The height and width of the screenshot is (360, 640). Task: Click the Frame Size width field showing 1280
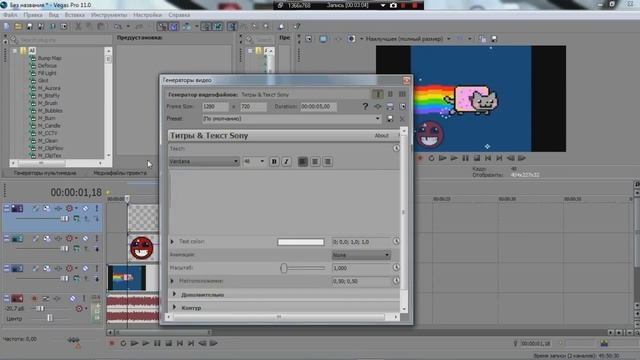215,107
